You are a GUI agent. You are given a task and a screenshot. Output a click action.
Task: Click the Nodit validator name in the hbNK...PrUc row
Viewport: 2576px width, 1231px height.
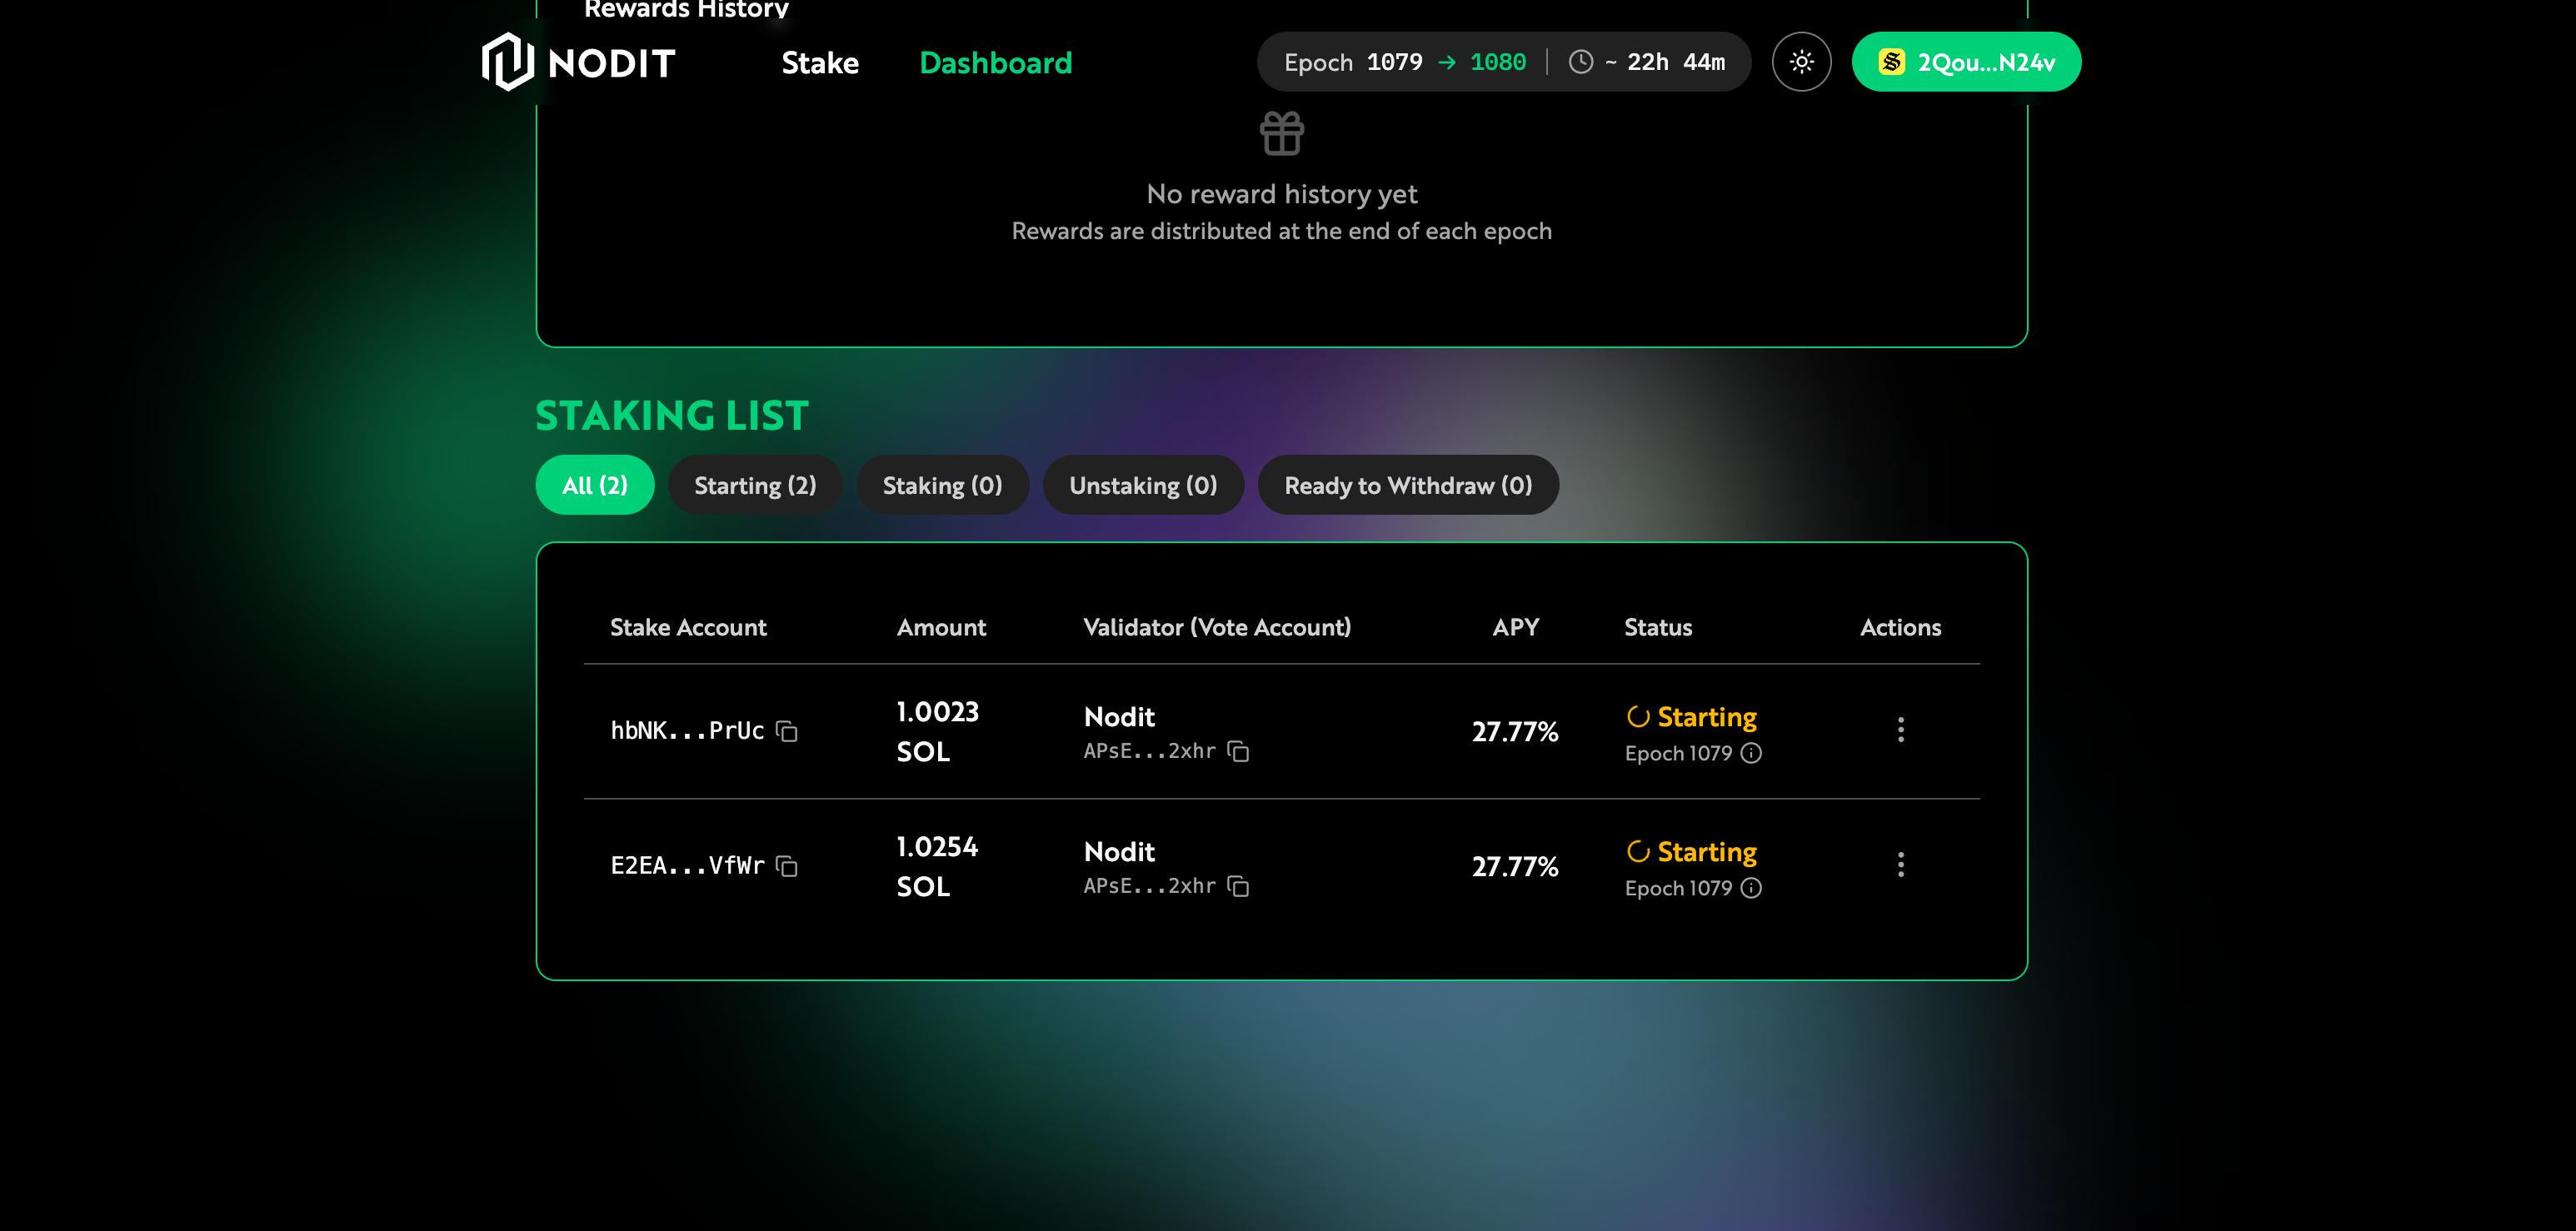click(x=1119, y=717)
